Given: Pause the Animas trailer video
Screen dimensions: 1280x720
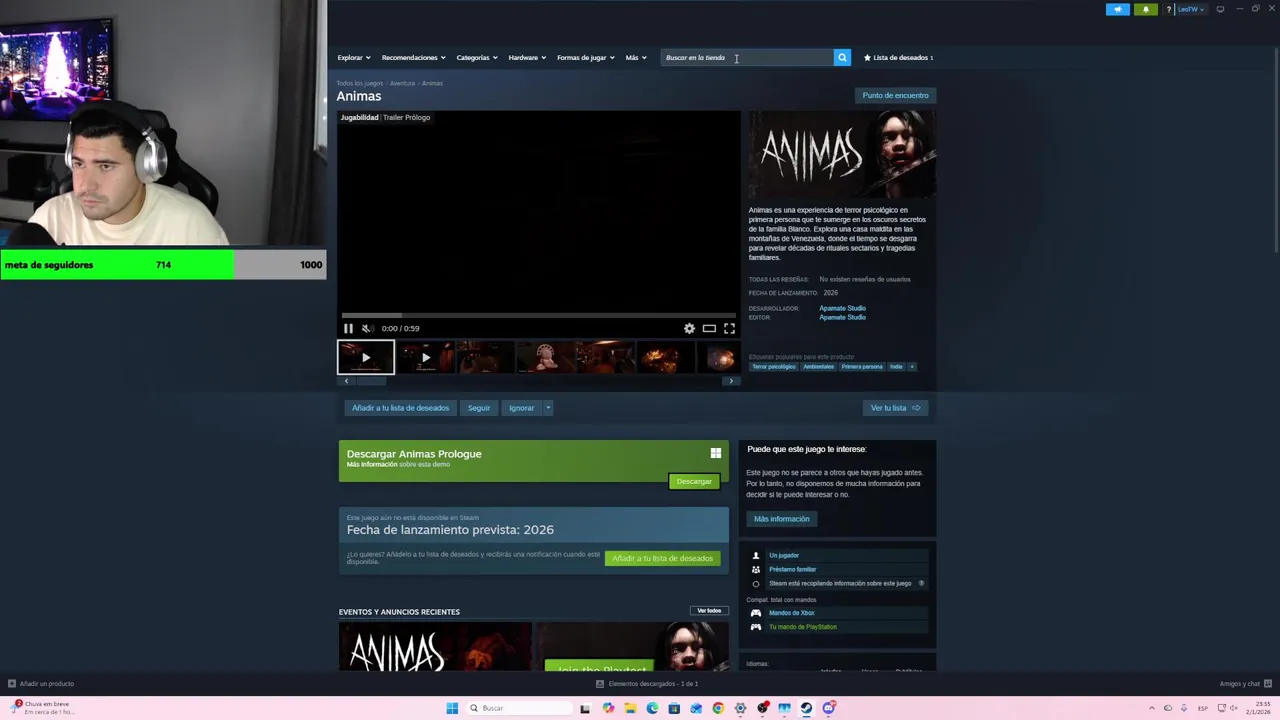Looking at the screenshot, I should [x=348, y=328].
